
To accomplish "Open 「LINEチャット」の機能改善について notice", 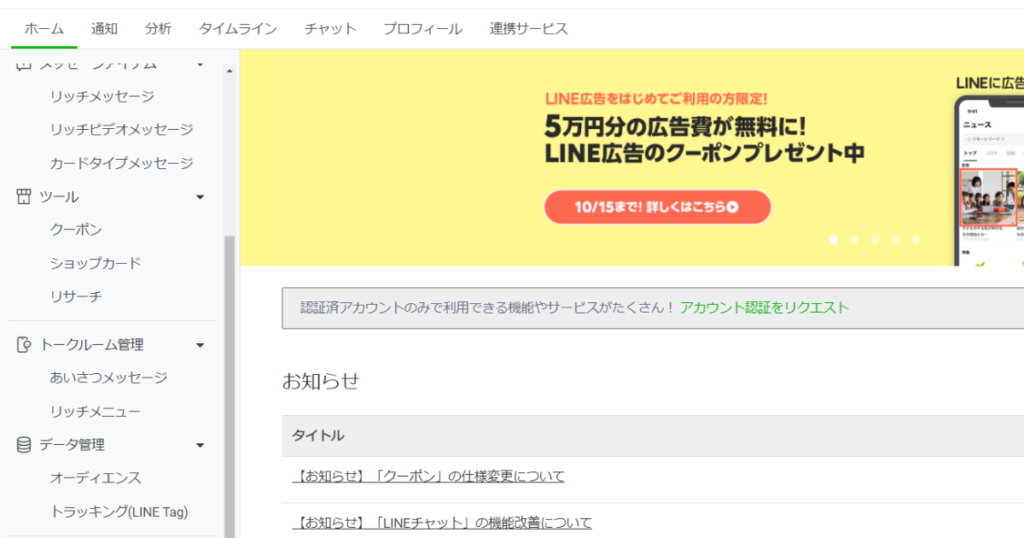I will [442, 522].
